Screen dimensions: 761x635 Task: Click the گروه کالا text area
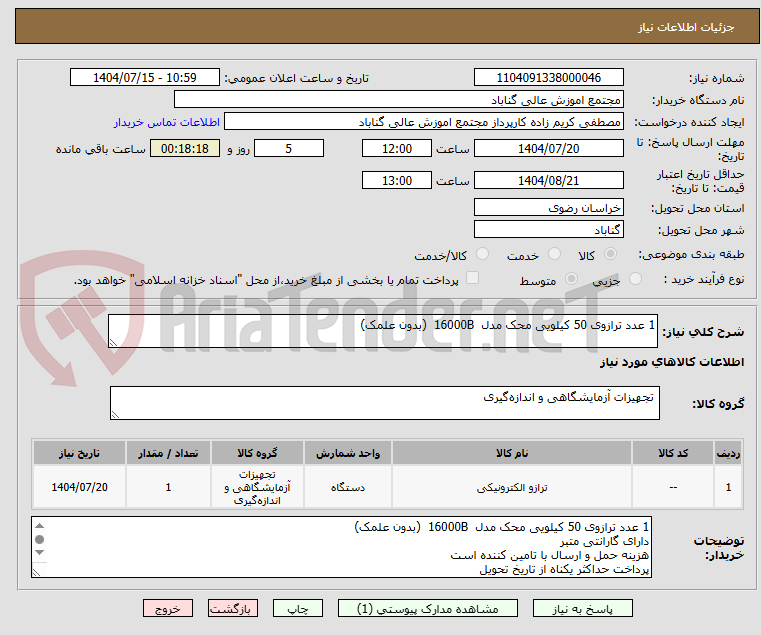(x=385, y=403)
